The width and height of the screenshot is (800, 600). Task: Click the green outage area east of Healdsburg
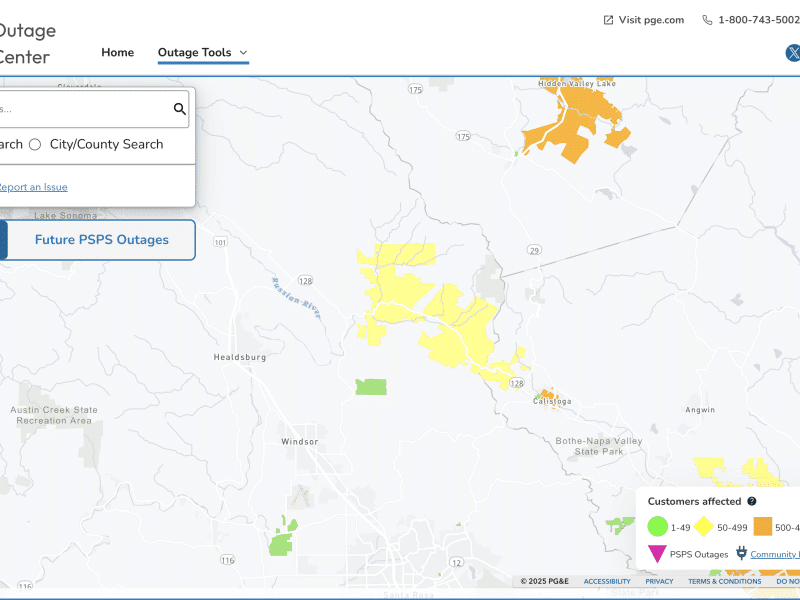[371, 386]
